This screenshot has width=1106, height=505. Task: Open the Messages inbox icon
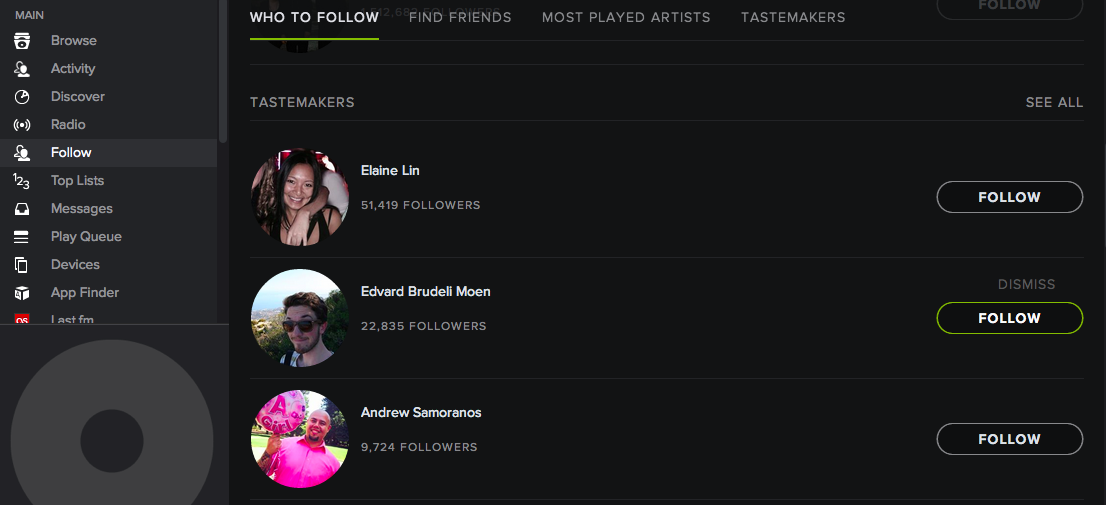tap(21, 209)
